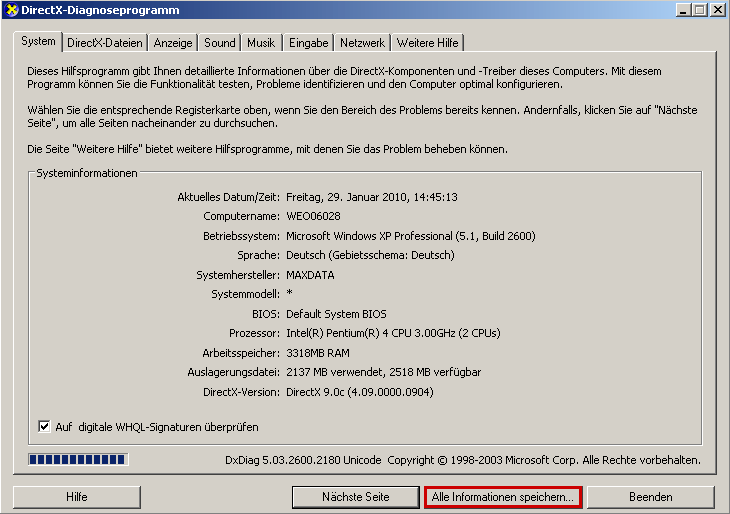Image resolution: width=730 pixels, height=514 pixels.
Task: Click the date value Freitag, 29. Januar 2010
Action: [372, 197]
